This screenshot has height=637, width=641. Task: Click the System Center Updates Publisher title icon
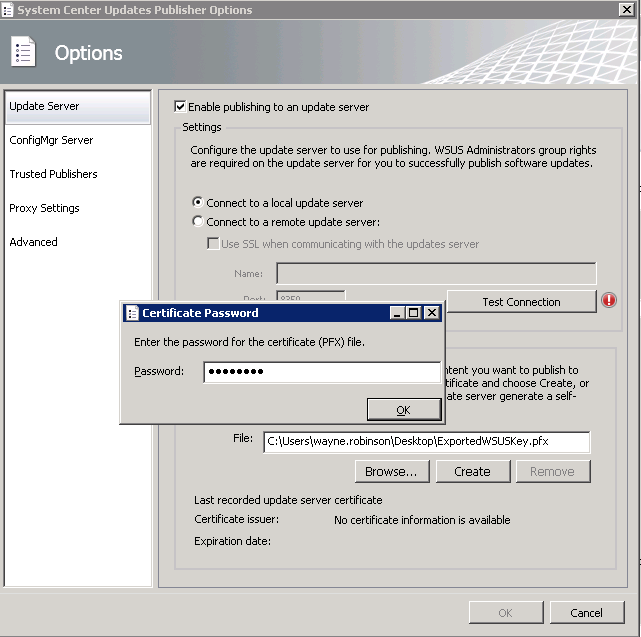(7, 9)
